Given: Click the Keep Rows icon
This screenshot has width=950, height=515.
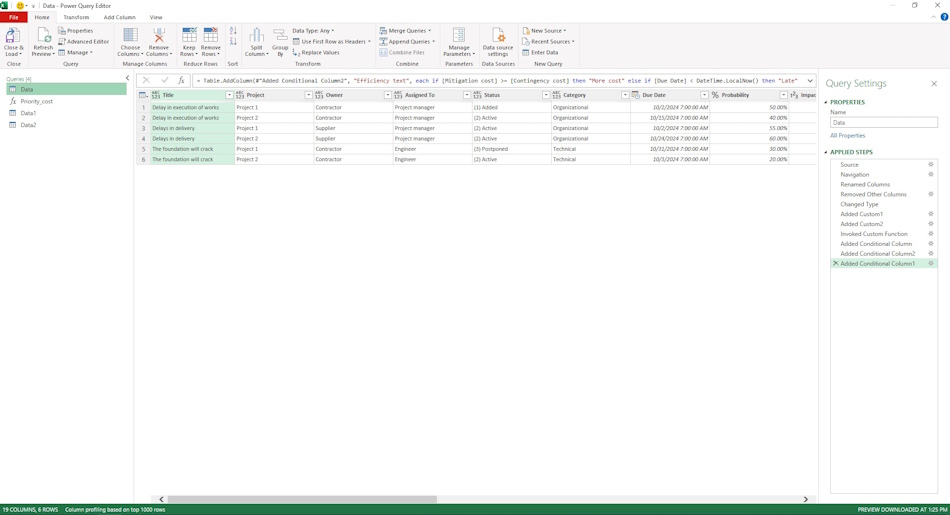Looking at the screenshot, I should [x=189, y=36].
